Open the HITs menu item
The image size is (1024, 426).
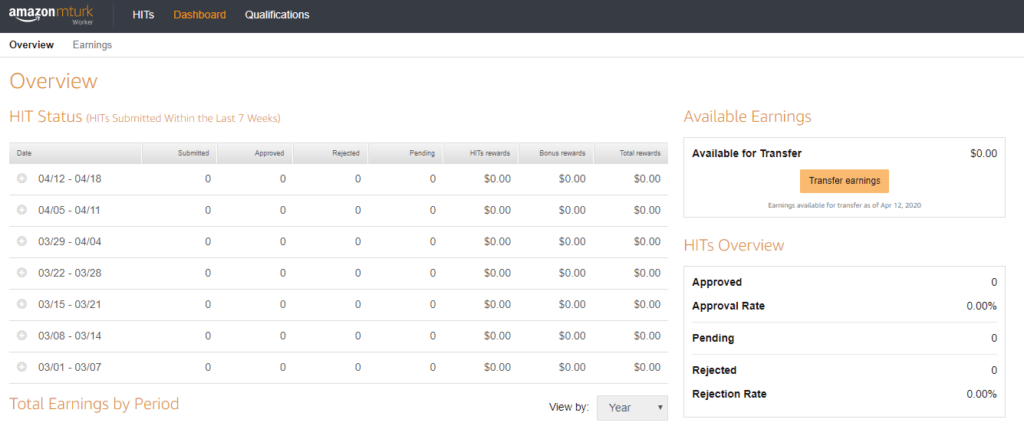(x=143, y=14)
